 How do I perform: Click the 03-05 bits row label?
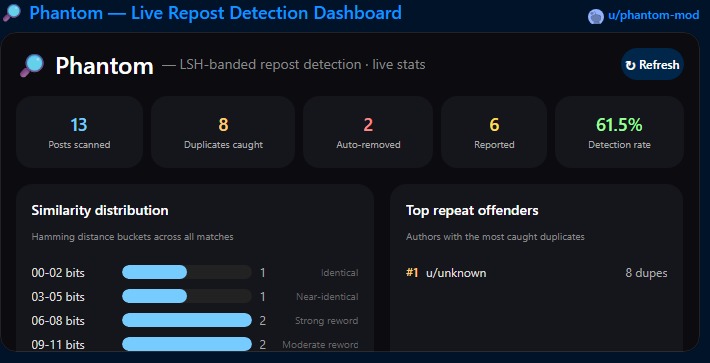pyautogui.click(x=58, y=297)
